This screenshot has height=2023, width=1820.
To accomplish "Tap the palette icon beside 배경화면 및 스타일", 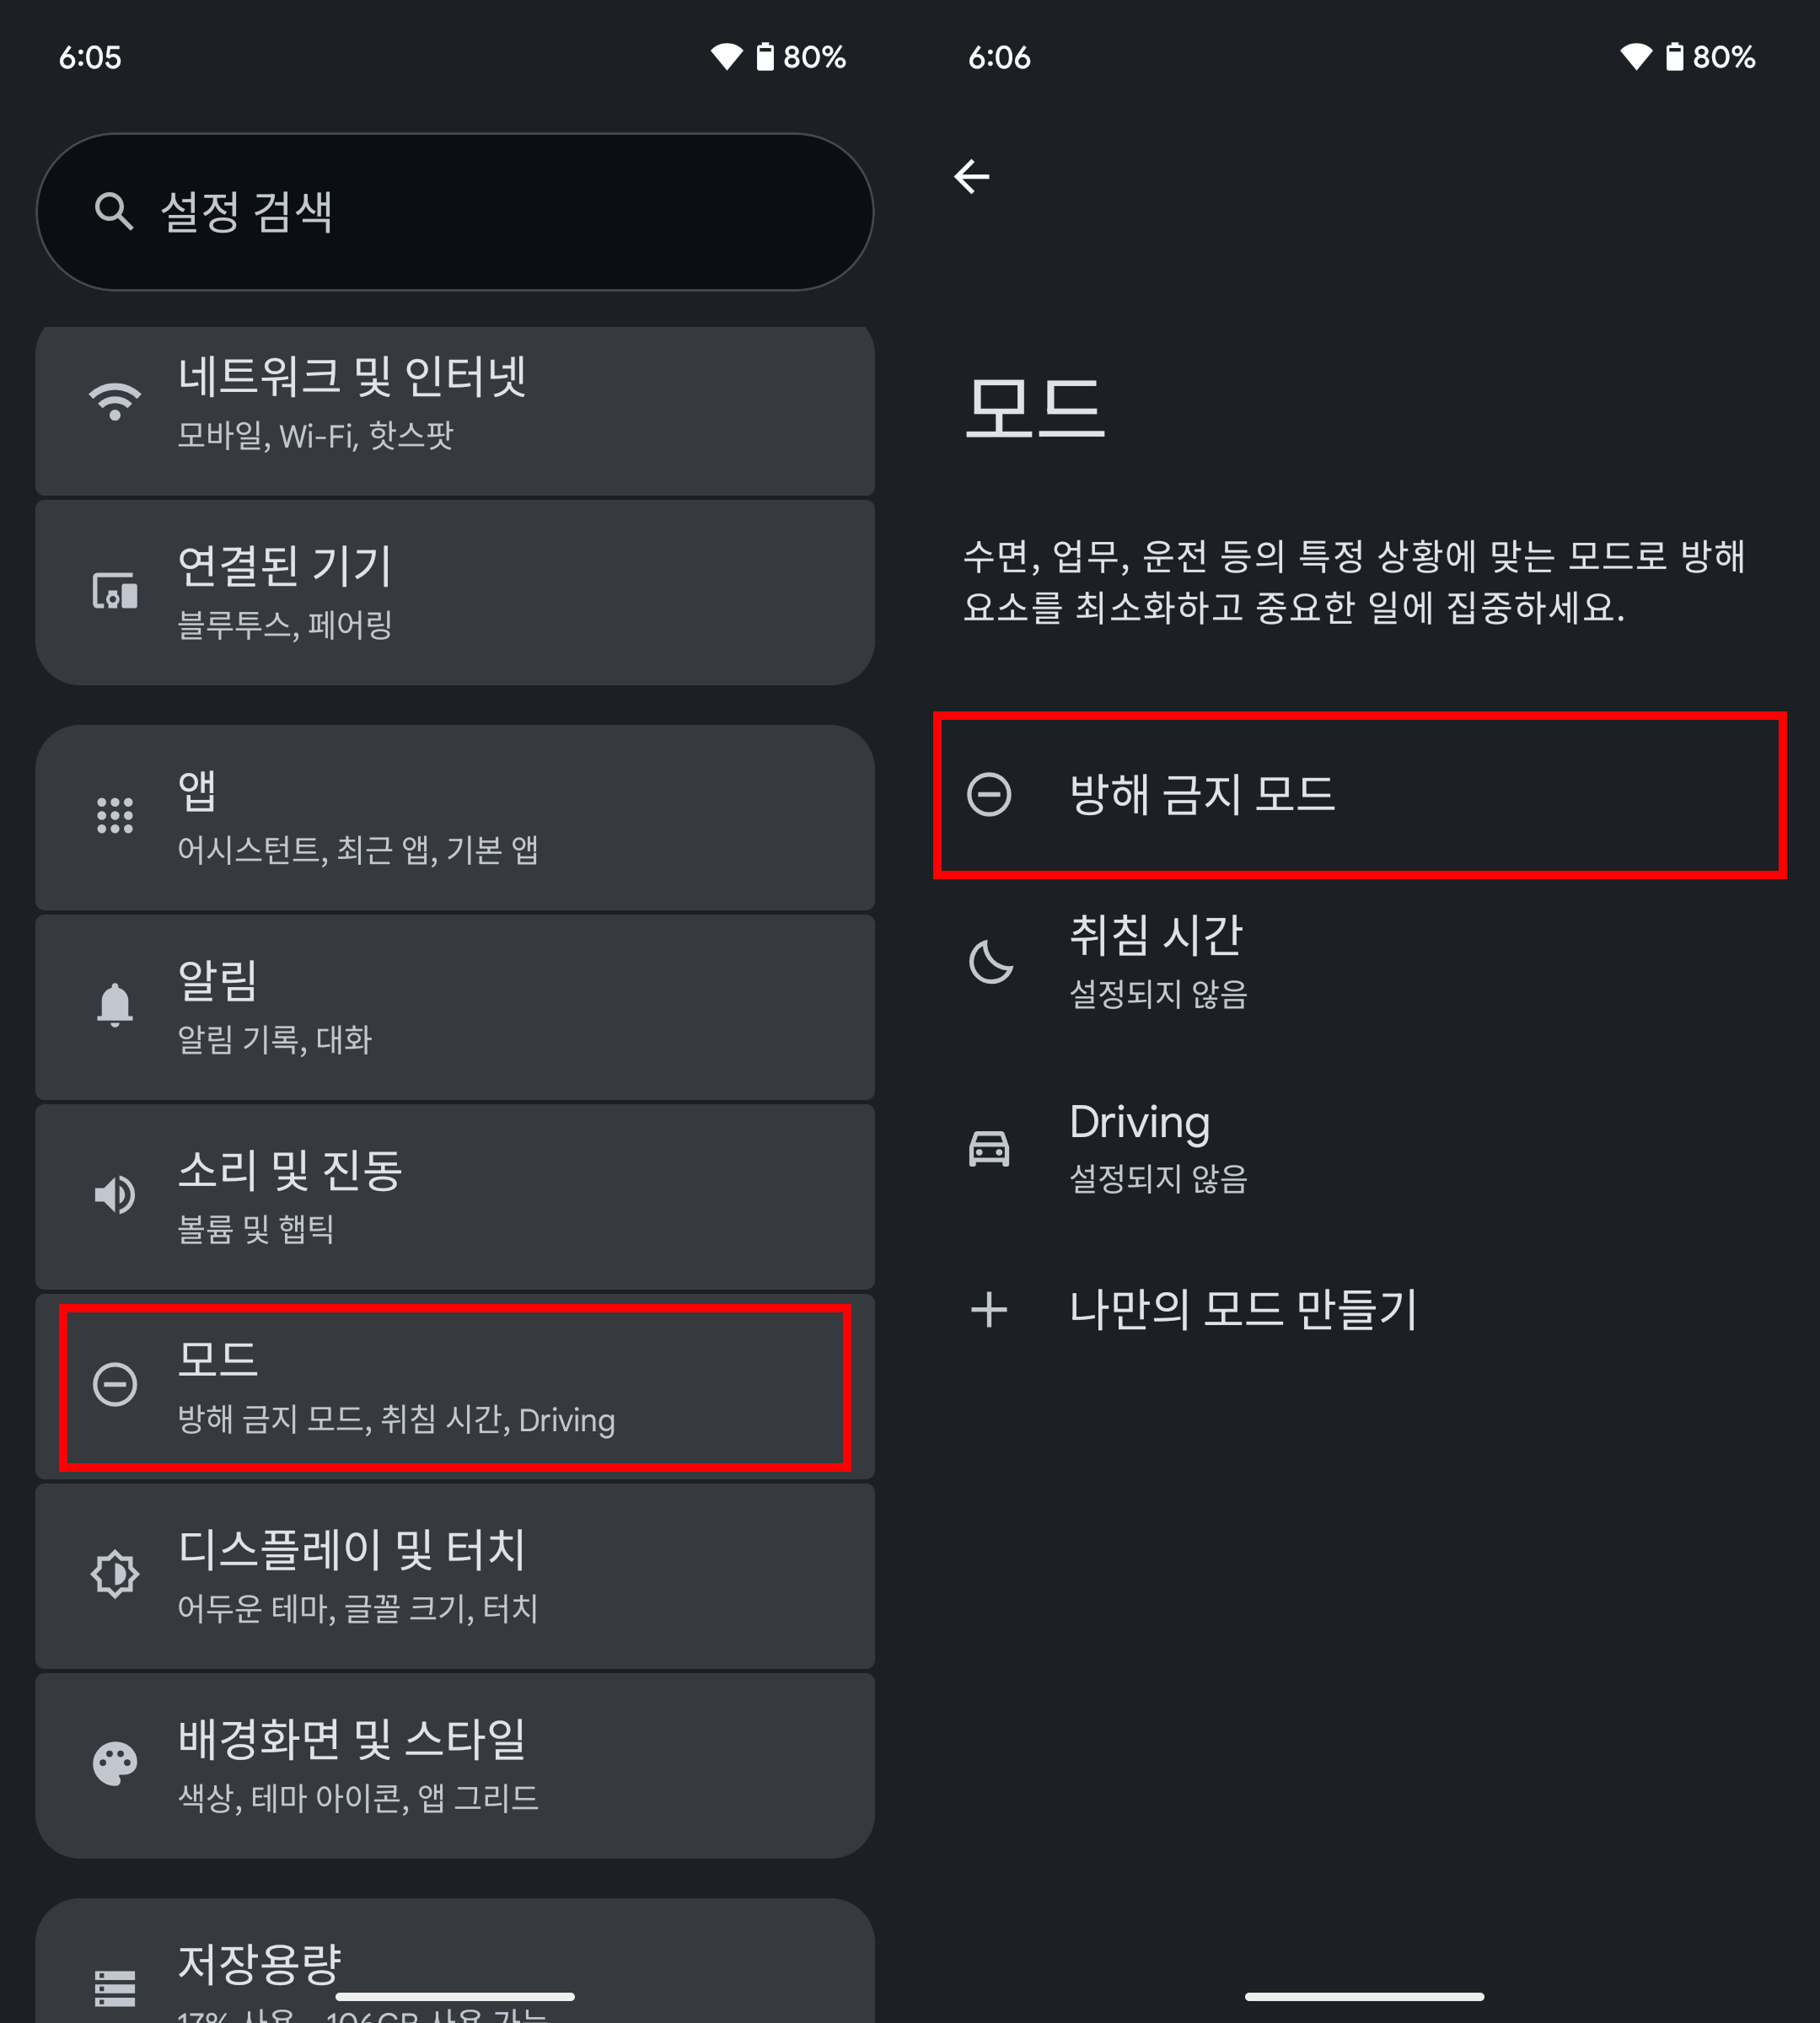I will [x=115, y=1763].
